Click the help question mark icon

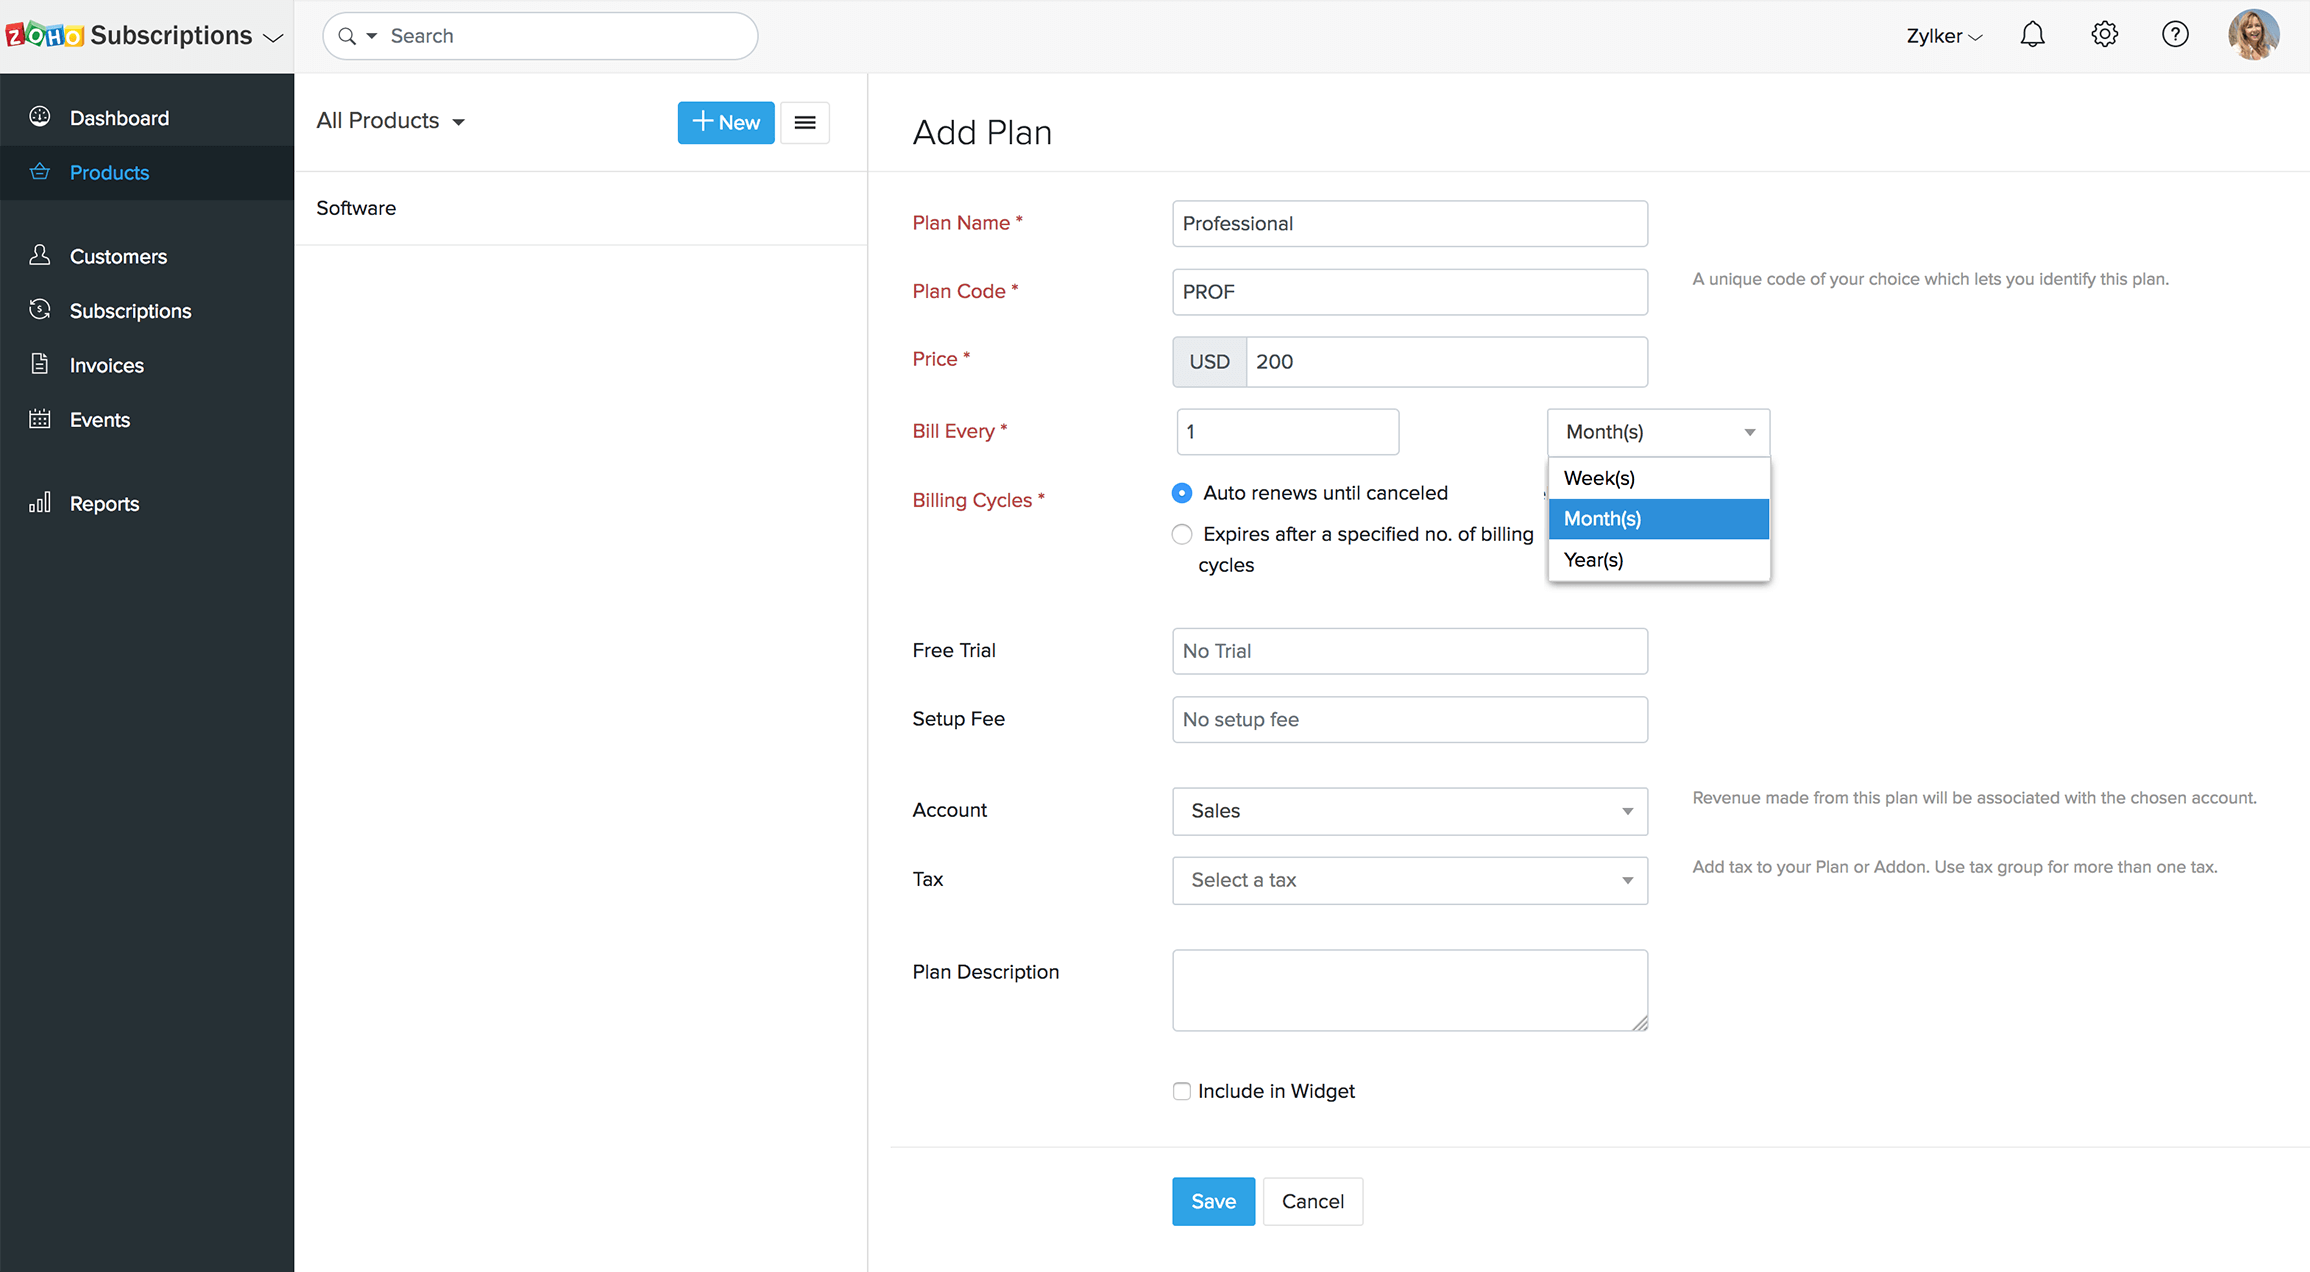(2175, 35)
